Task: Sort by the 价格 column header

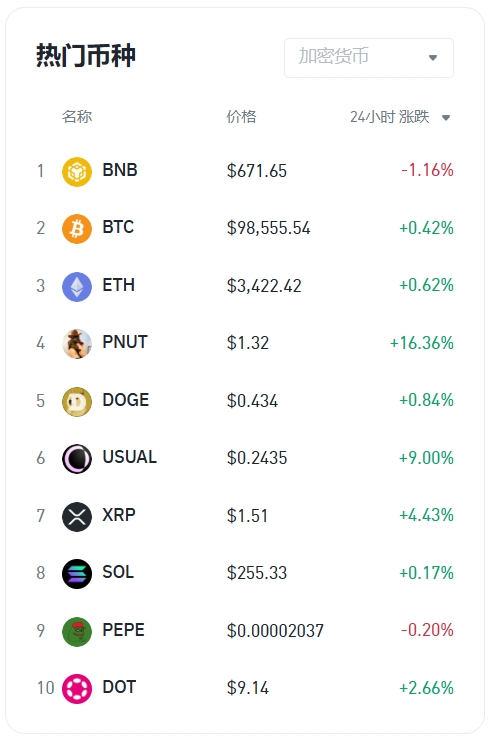Action: click(241, 116)
